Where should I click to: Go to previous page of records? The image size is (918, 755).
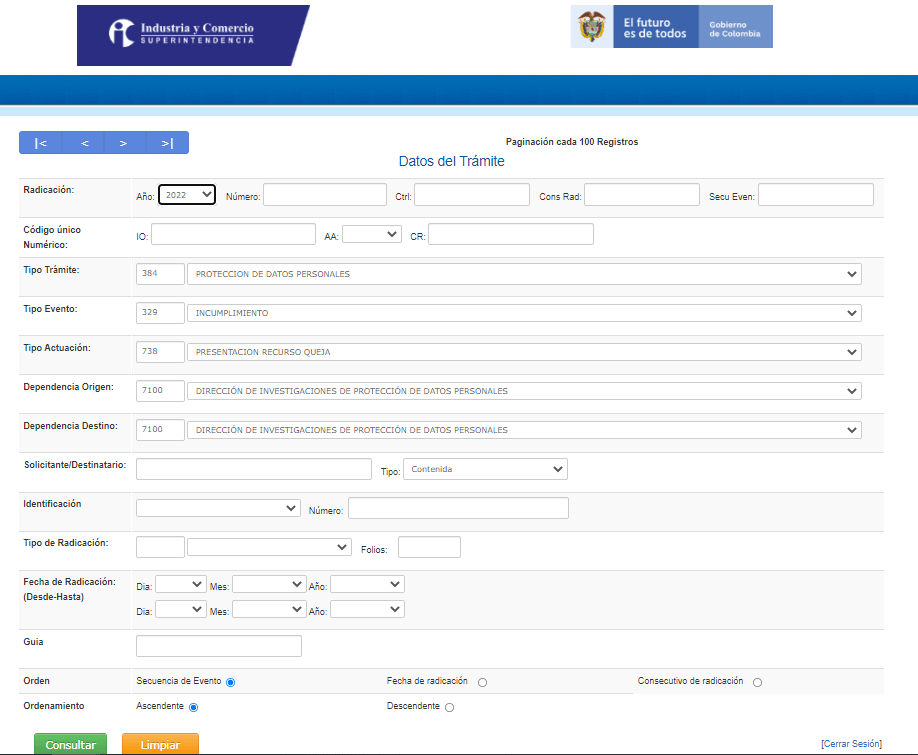(85, 143)
